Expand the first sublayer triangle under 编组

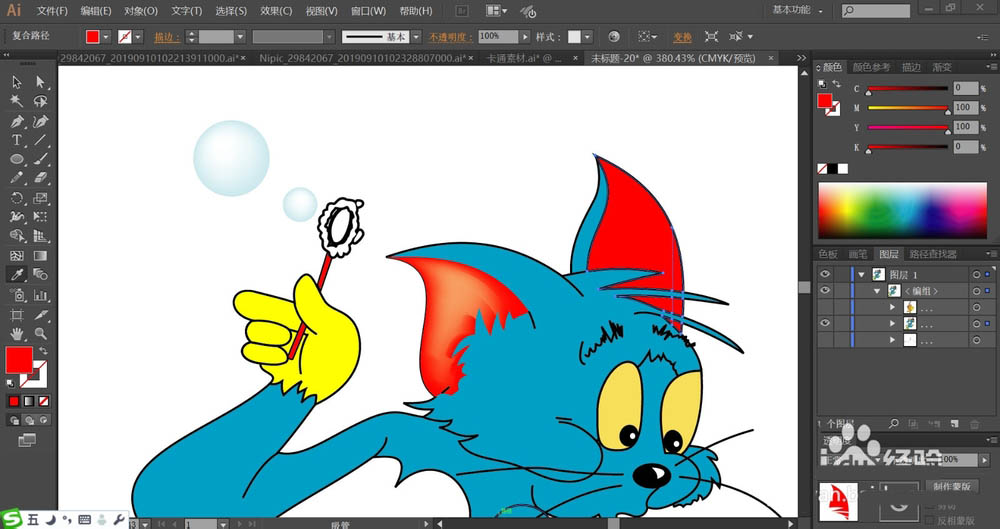coord(893,308)
